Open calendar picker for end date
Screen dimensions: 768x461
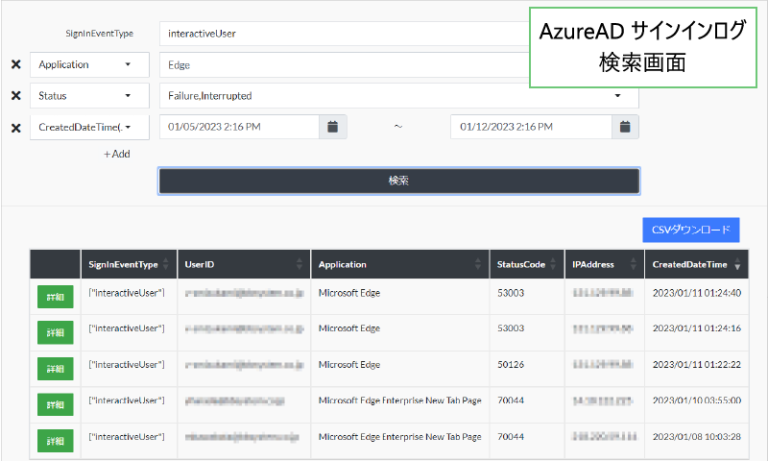(x=625, y=127)
